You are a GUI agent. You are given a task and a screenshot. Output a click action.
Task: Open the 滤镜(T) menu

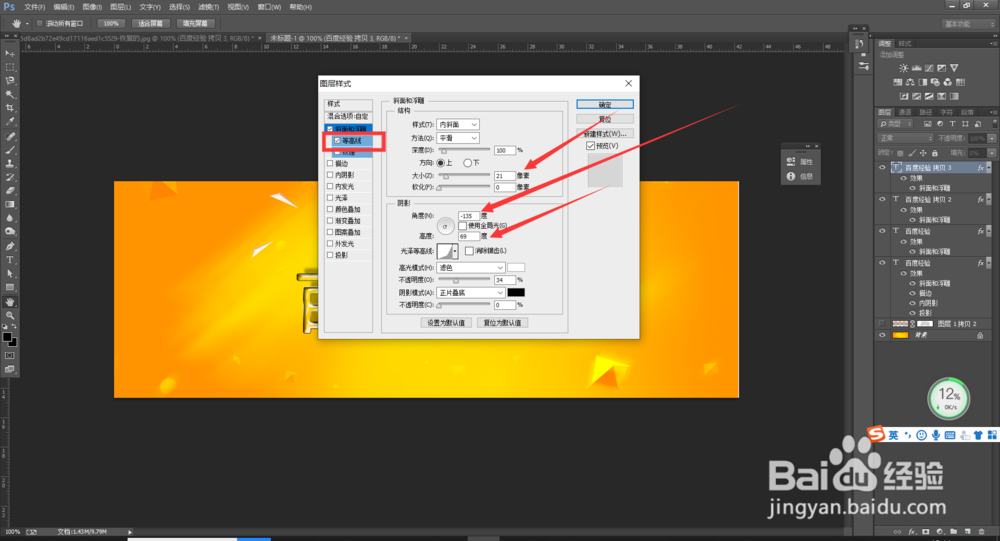click(x=209, y=7)
